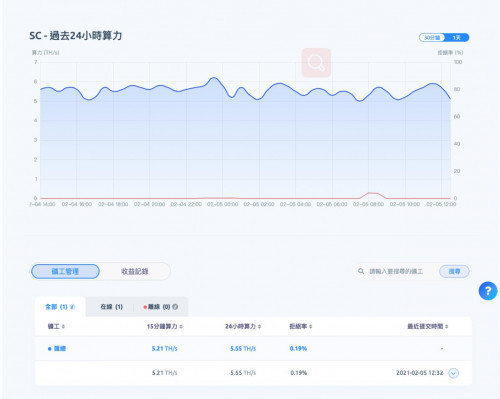500x399 pixels.
Task: Sort by 24小時算力 column arrows
Action: [x=259, y=326]
